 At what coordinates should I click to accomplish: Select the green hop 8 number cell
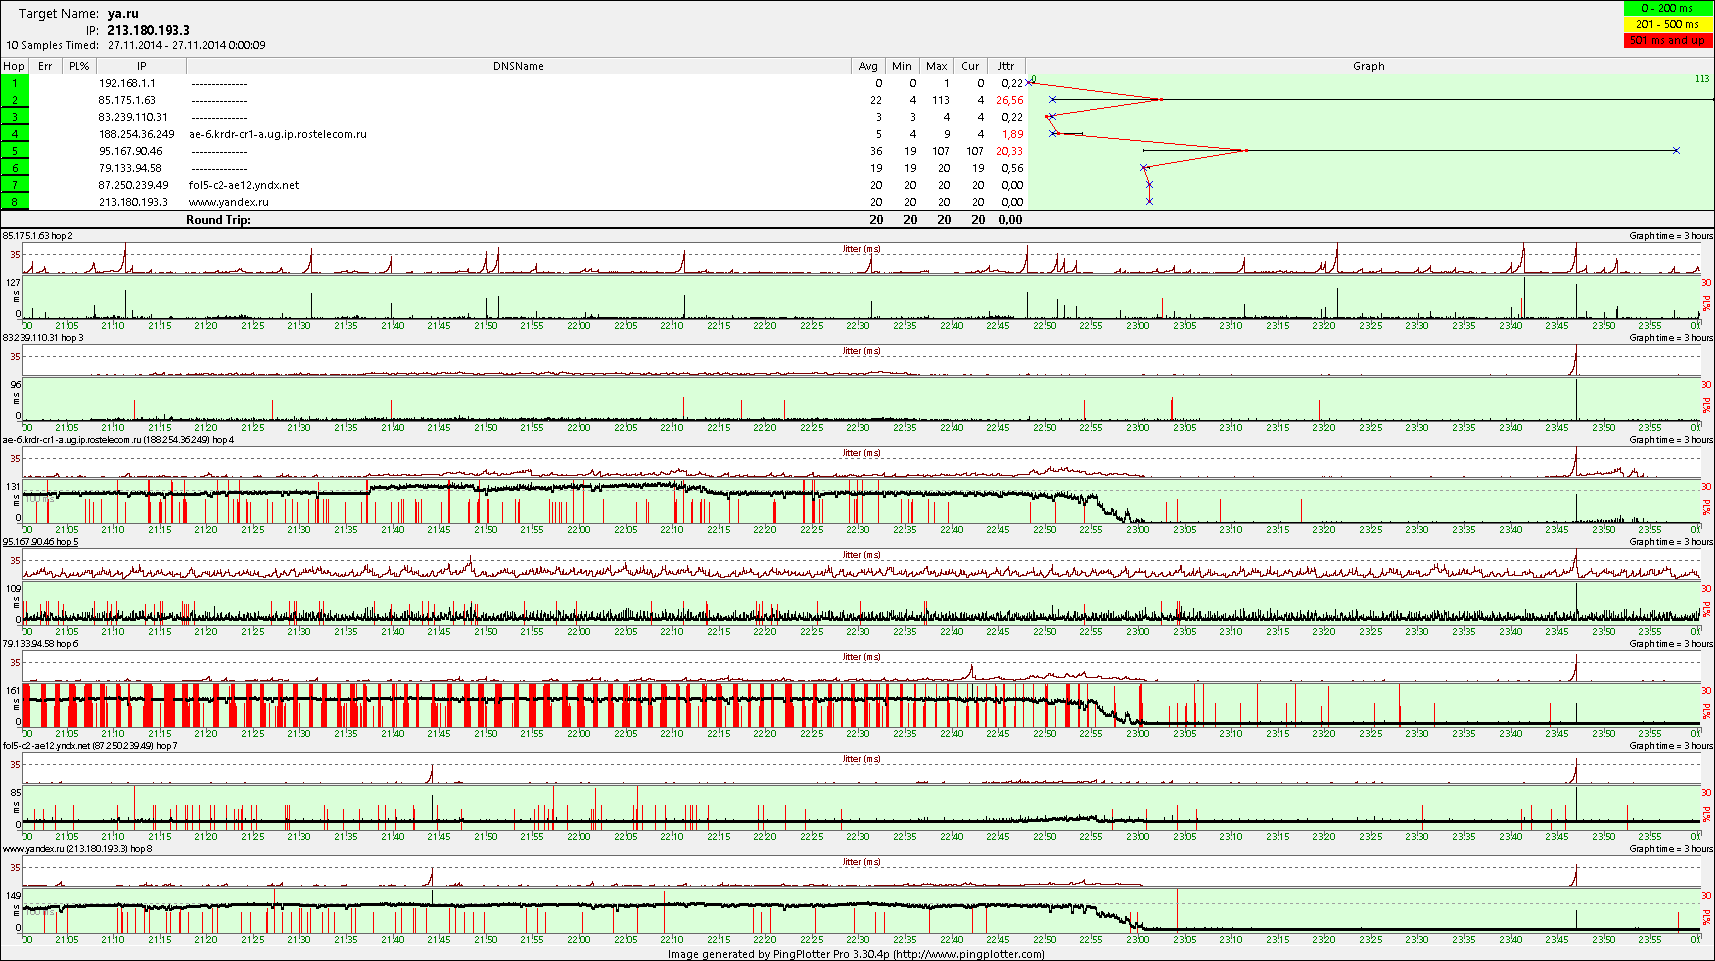(15, 202)
